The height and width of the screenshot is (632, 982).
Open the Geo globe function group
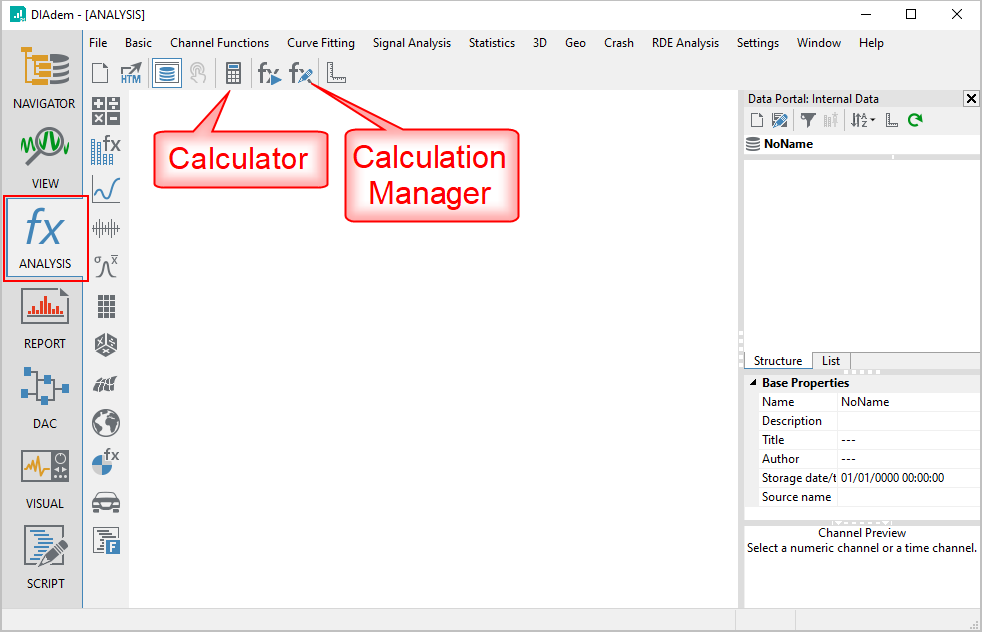(x=106, y=423)
